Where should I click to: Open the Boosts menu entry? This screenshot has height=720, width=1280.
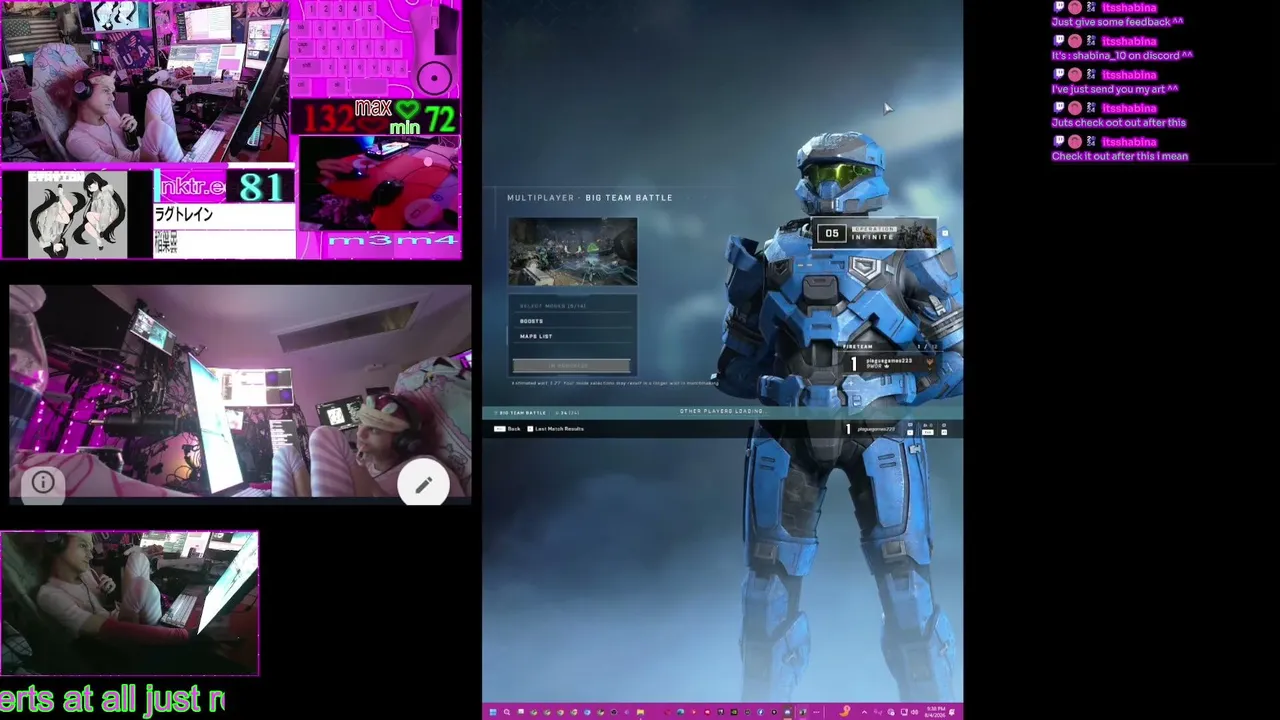point(573,321)
